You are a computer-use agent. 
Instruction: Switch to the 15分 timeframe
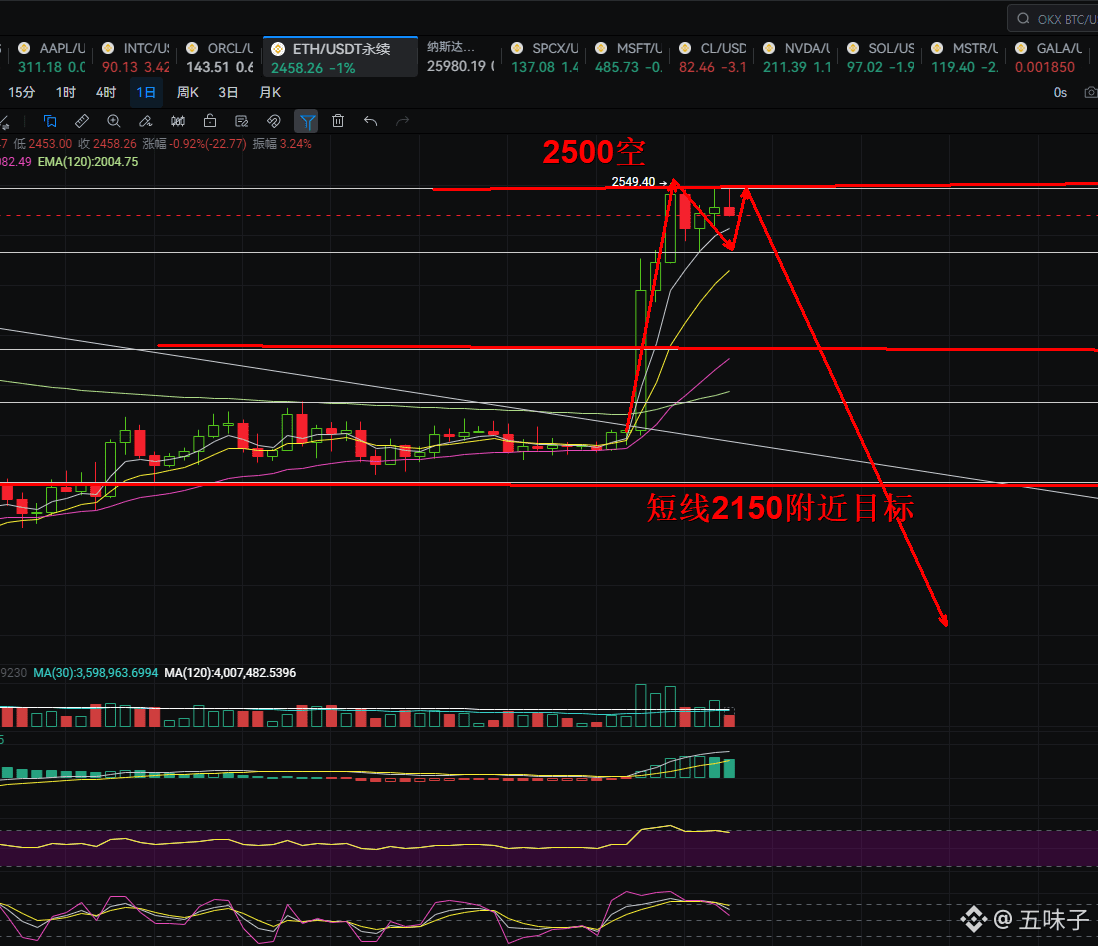[22, 92]
